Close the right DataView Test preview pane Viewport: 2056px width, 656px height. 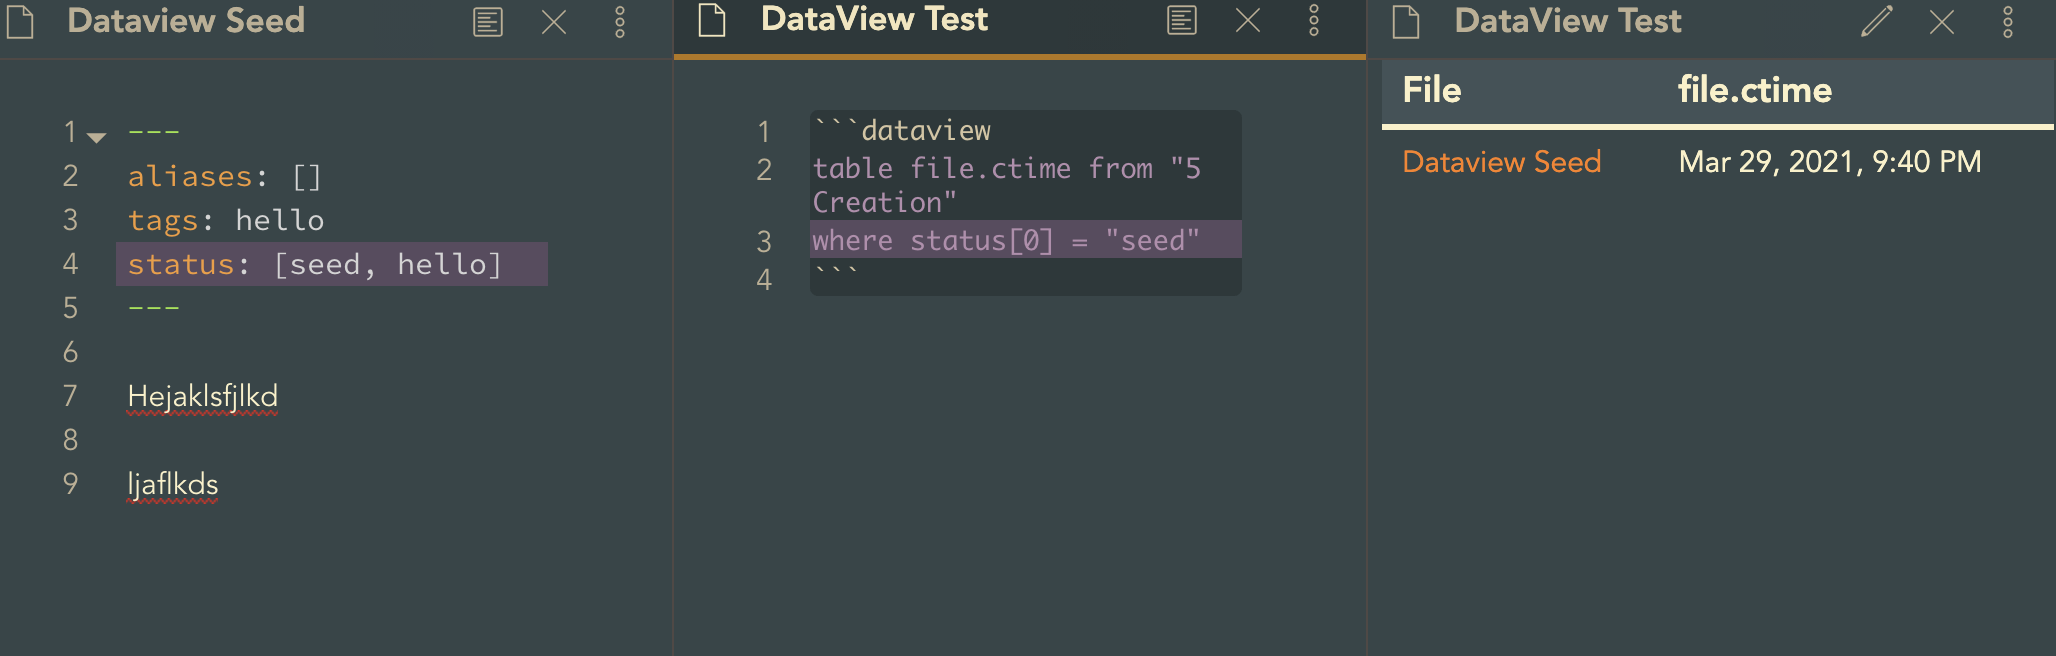tap(1942, 22)
